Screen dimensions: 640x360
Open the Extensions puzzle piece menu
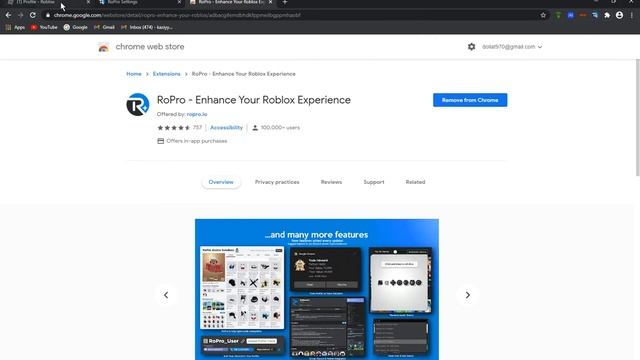click(607, 15)
